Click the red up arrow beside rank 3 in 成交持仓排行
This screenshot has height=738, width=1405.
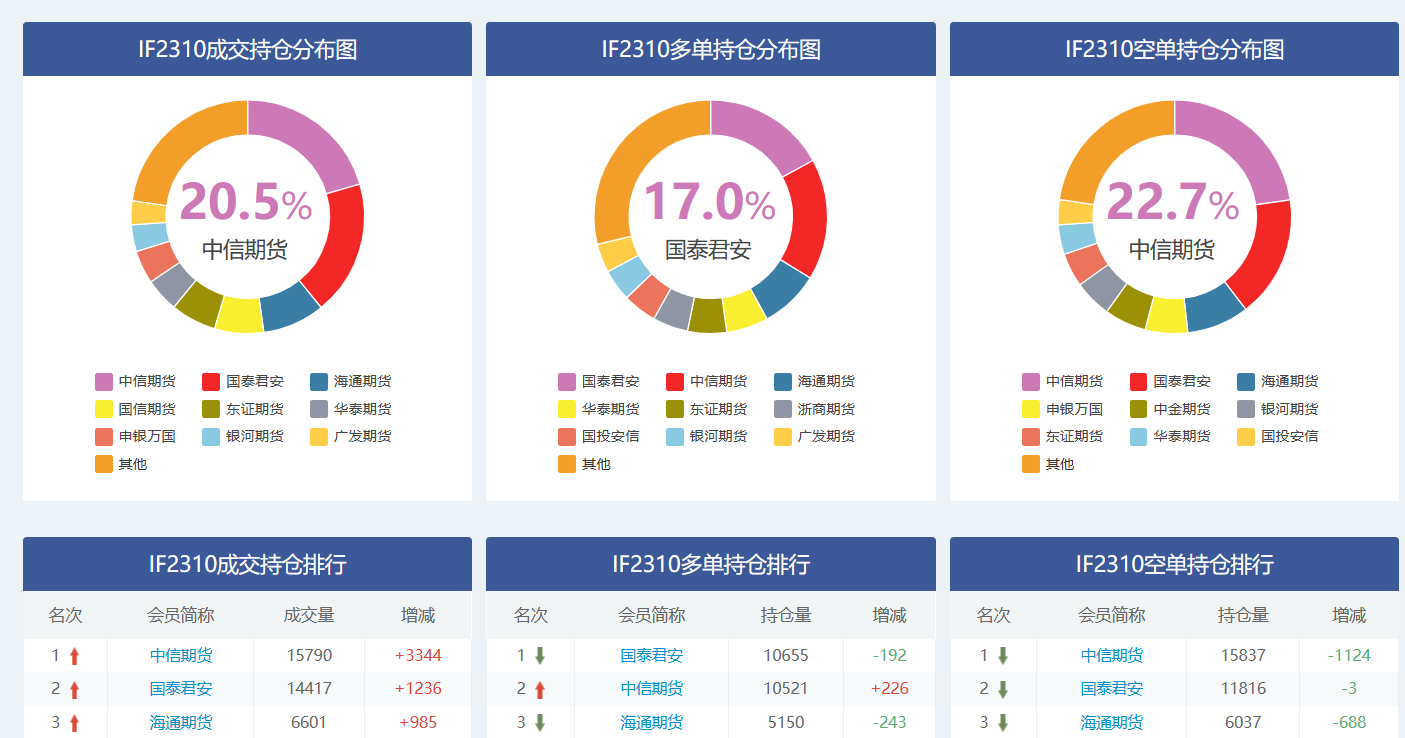coord(74,722)
